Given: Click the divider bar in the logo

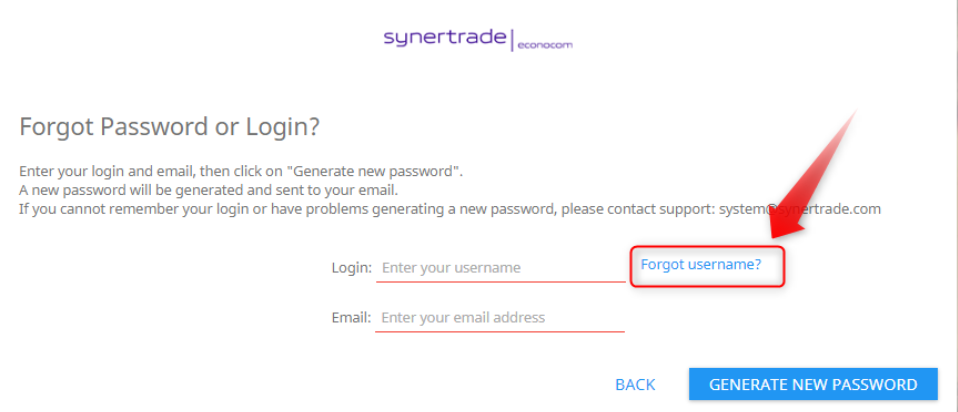Looking at the screenshot, I should click(x=511, y=41).
